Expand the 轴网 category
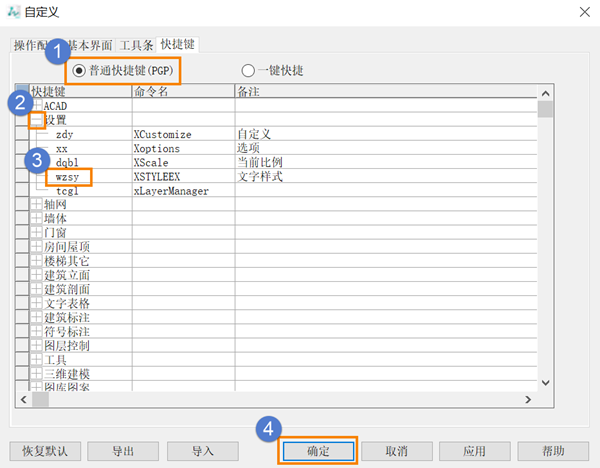The width and height of the screenshot is (600, 468). [x=37, y=204]
